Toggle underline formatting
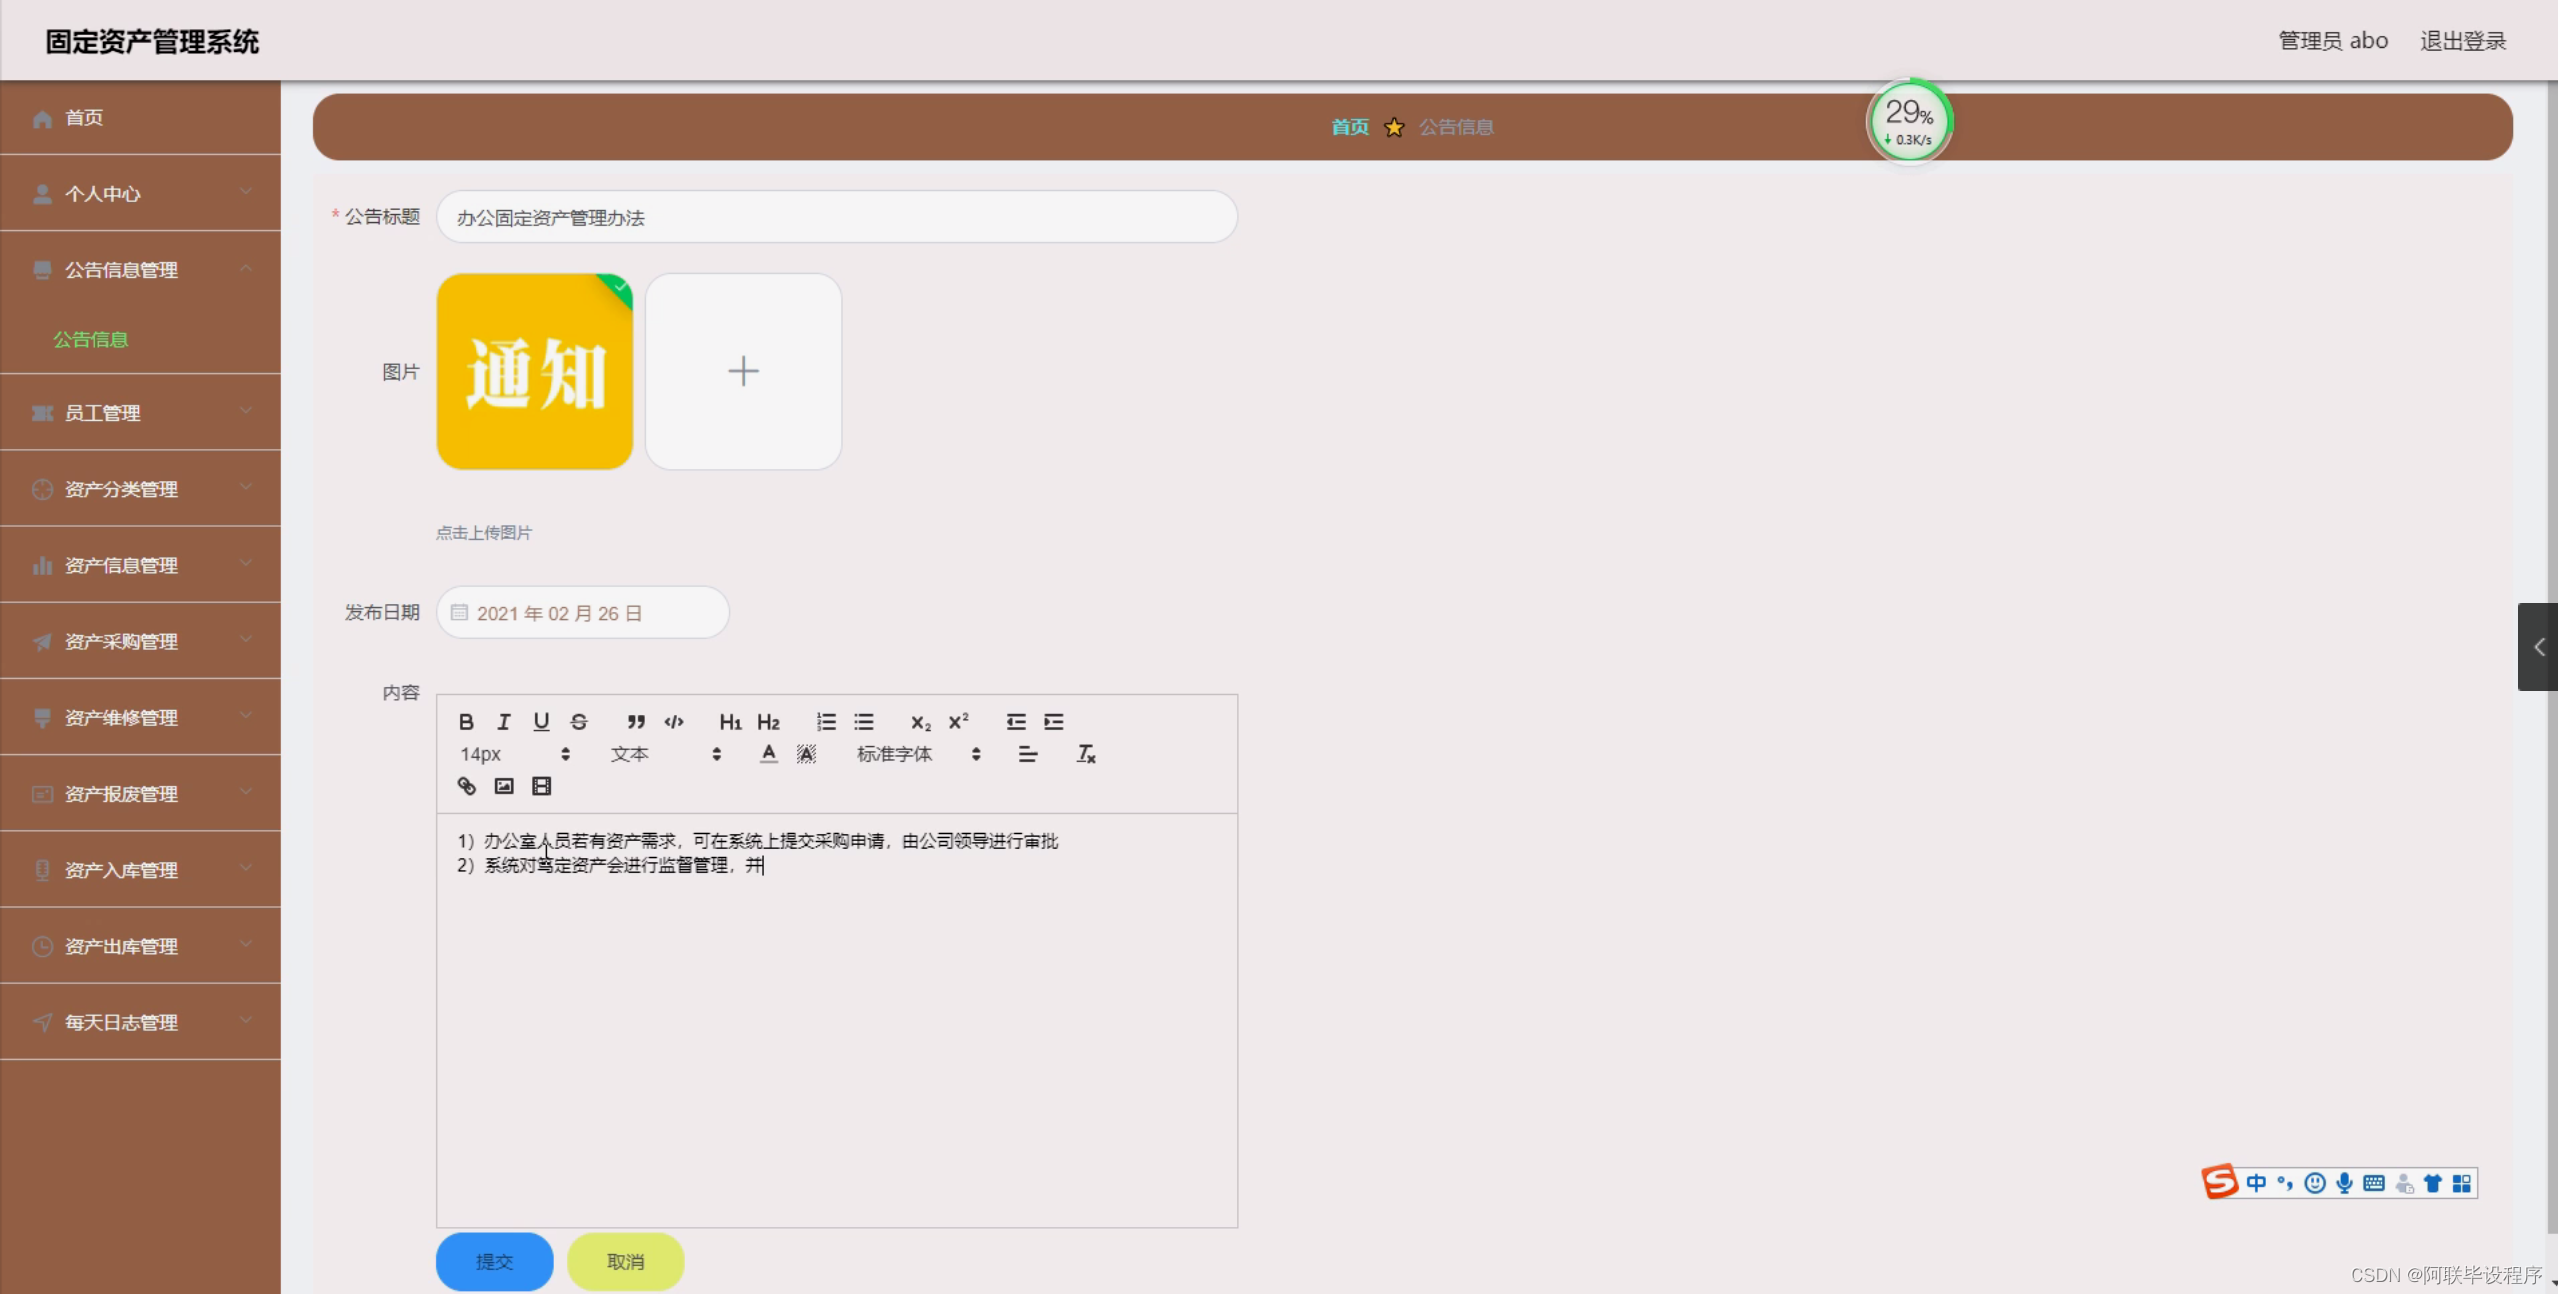2558x1294 pixels. click(x=541, y=722)
